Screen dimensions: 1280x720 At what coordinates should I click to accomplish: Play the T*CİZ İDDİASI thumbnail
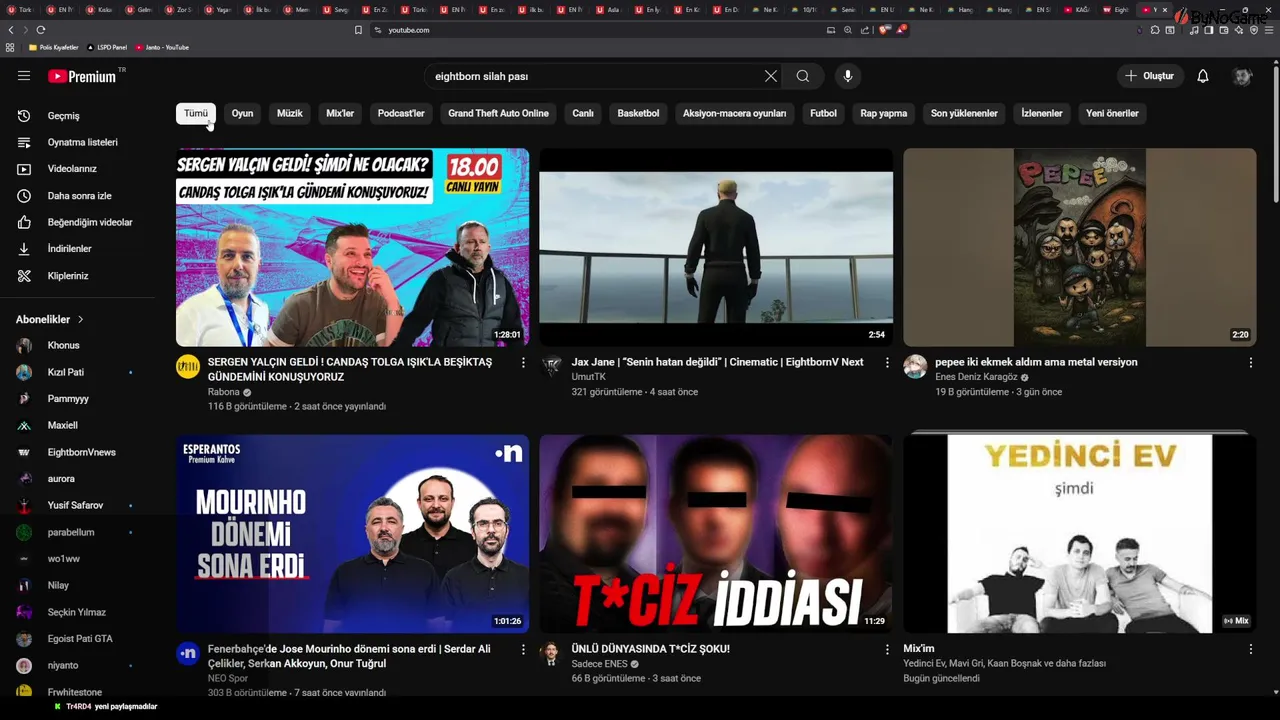tap(716, 534)
